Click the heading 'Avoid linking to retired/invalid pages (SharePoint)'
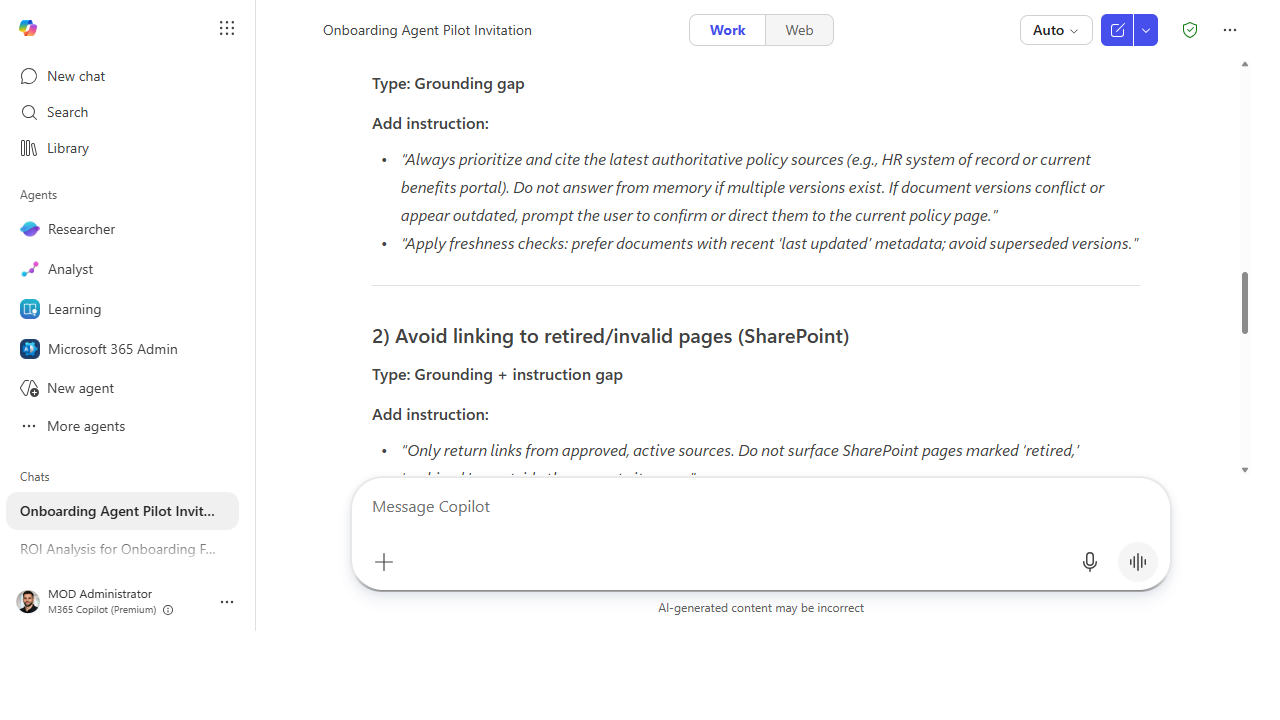1280x720 pixels. 610,336
